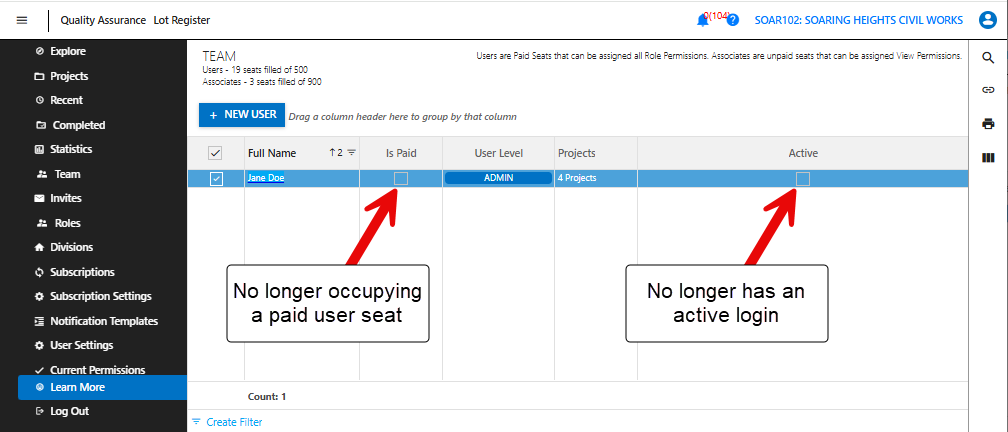The width and height of the screenshot is (1008, 432).
Task: Click the Statistics chart icon in sidebar
Action: [39, 149]
